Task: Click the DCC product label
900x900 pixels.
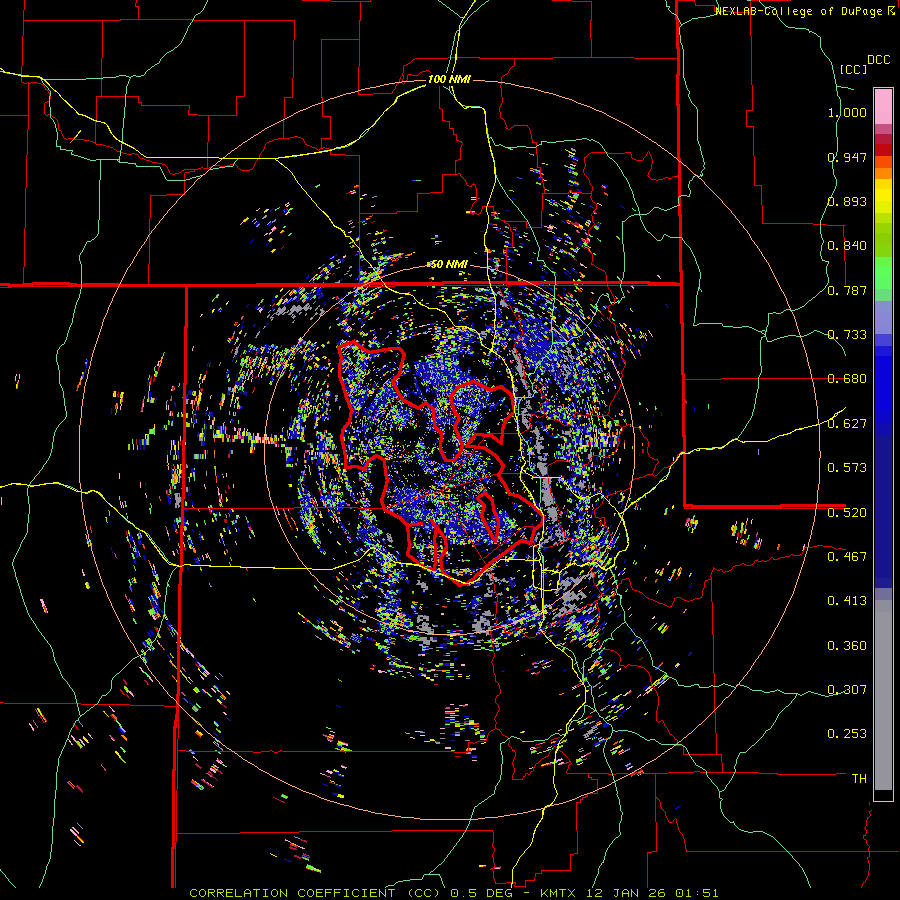Action: 878,60
